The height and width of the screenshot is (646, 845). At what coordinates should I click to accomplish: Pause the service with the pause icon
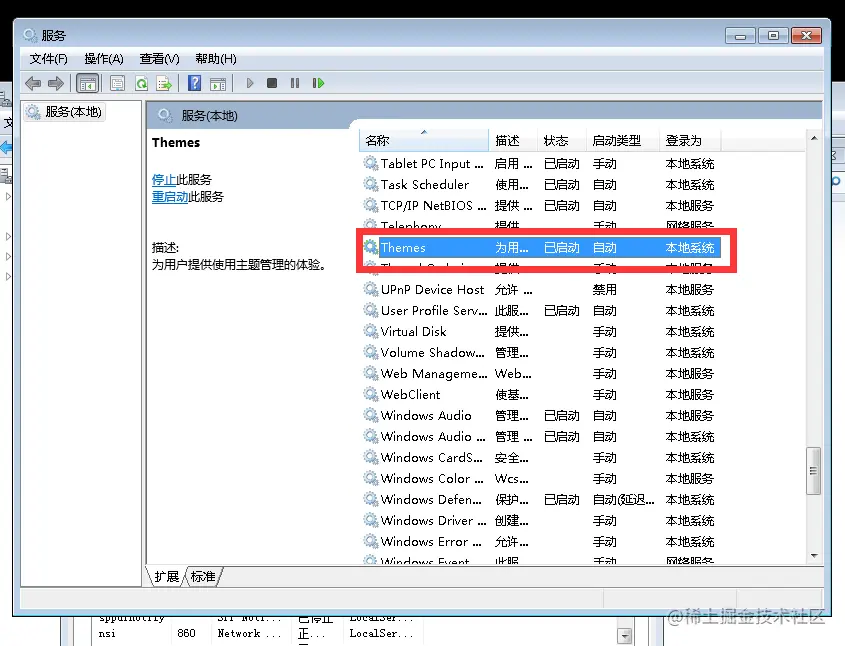tap(295, 83)
